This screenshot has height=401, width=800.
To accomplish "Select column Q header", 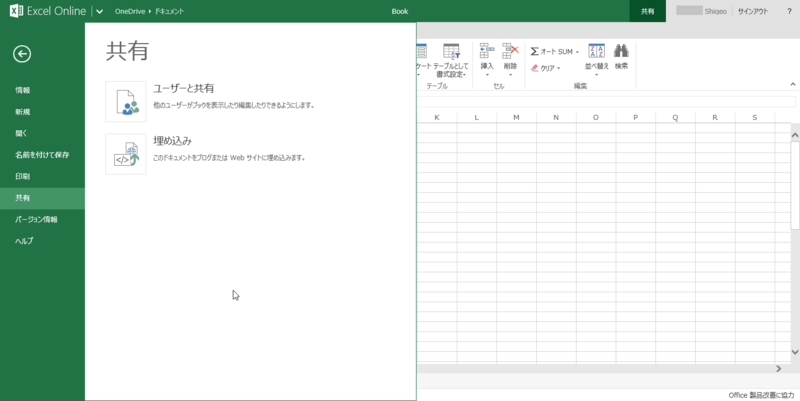I will pos(675,117).
